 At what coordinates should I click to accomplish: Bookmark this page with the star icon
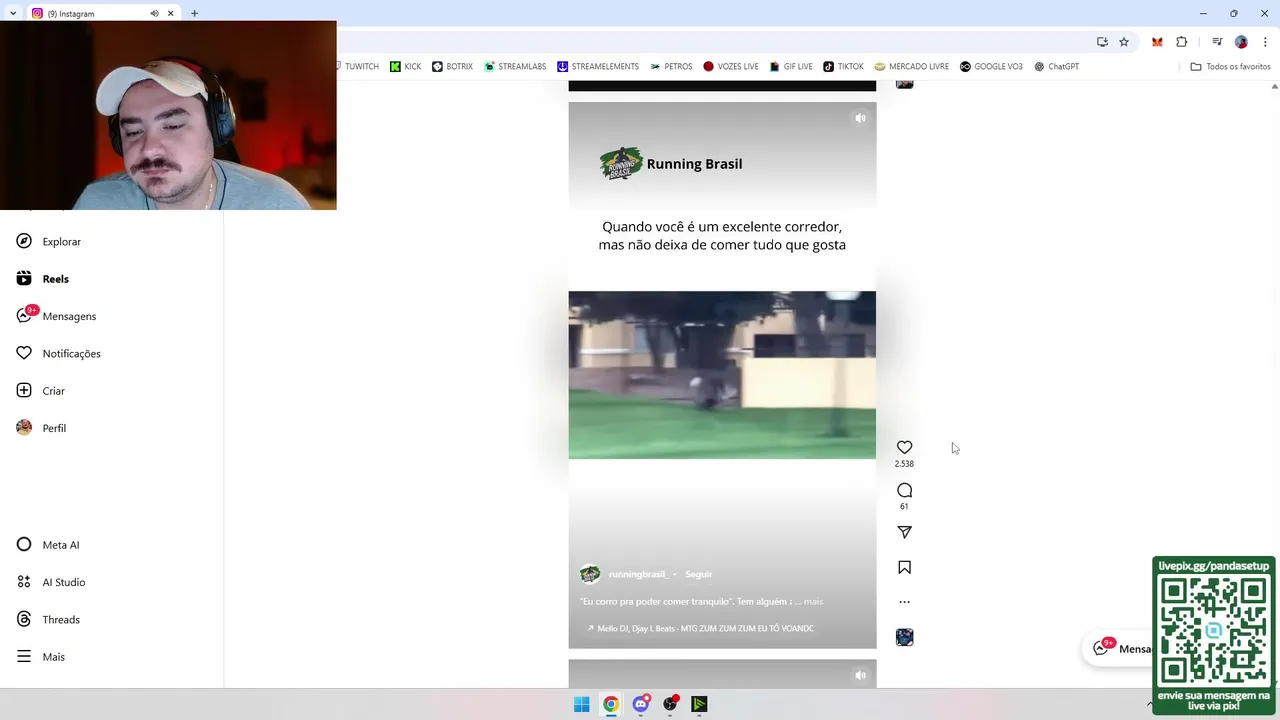[x=1124, y=42]
